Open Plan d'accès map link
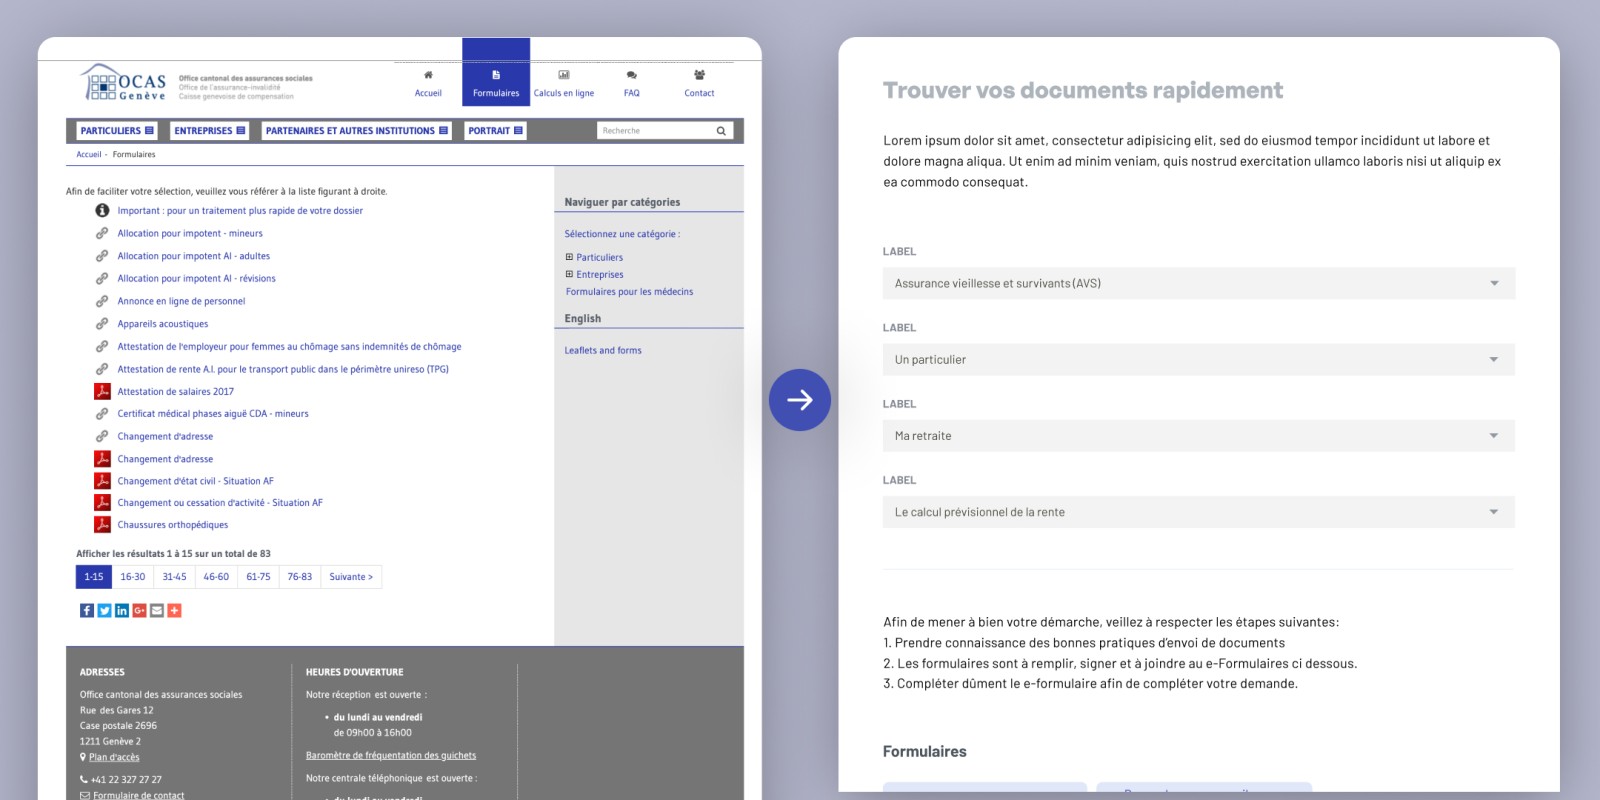1600x800 pixels. [x=114, y=758]
